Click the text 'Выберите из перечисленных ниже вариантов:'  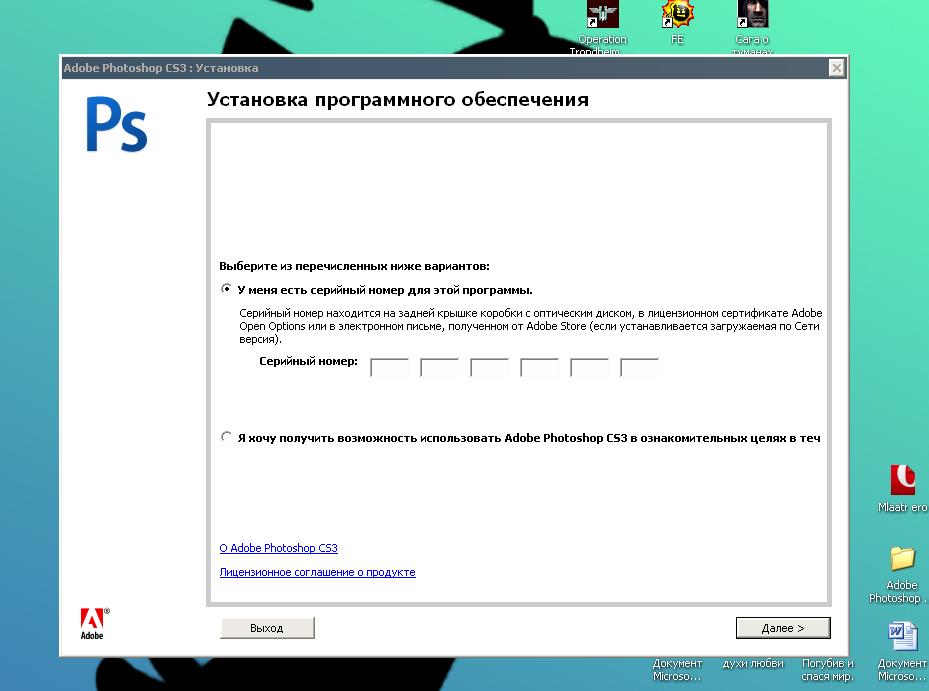[354, 266]
